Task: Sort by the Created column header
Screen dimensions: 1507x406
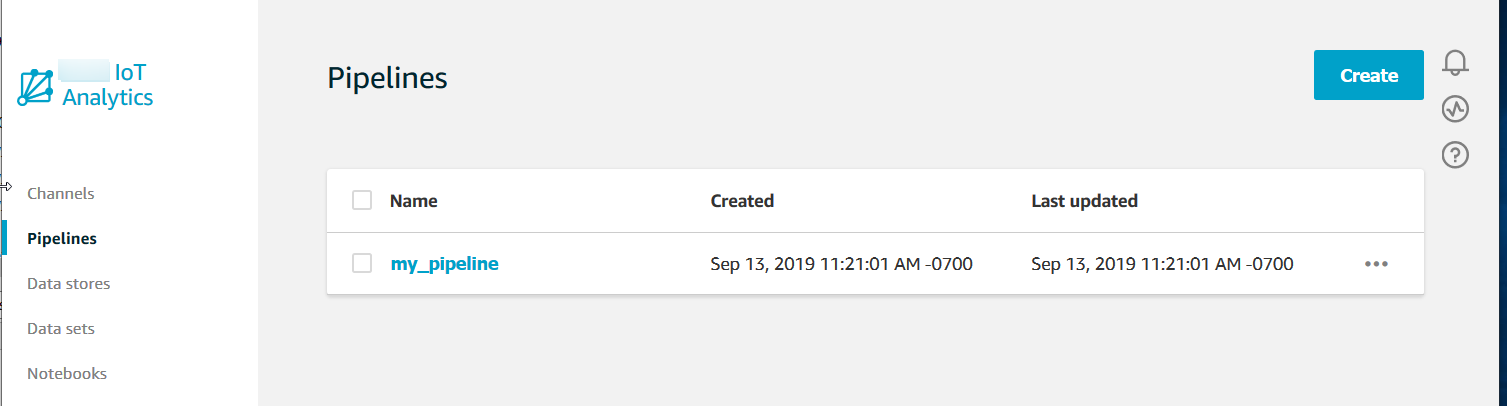Action: [x=742, y=201]
